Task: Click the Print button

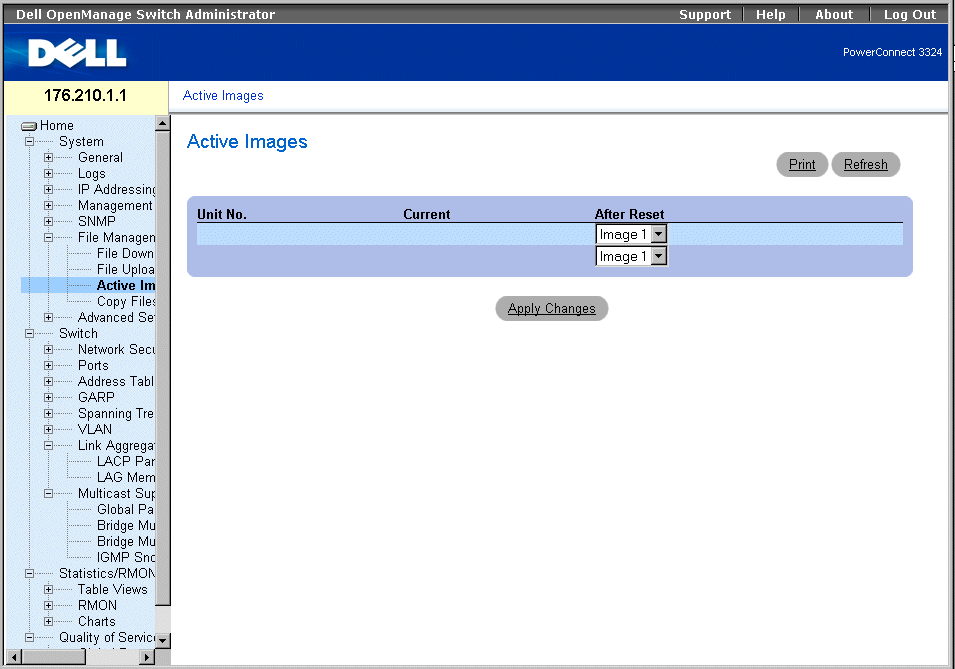Action: [x=802, y=165]
